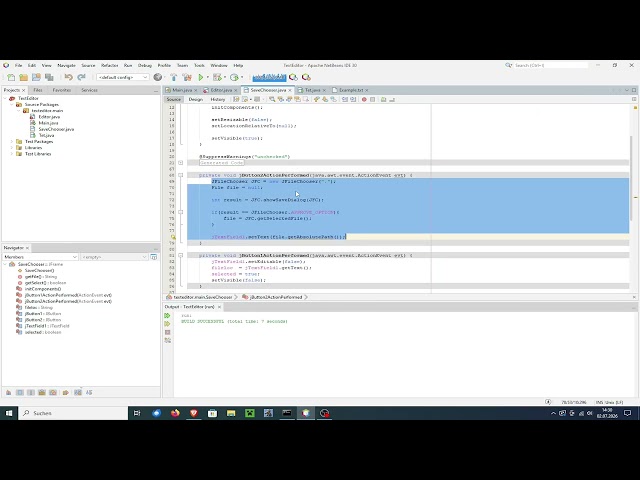The height and width of the screenshot is (480, 640).
Task: Click the Show Inherited Members navigator icon
Action: (x=8, y=392)
